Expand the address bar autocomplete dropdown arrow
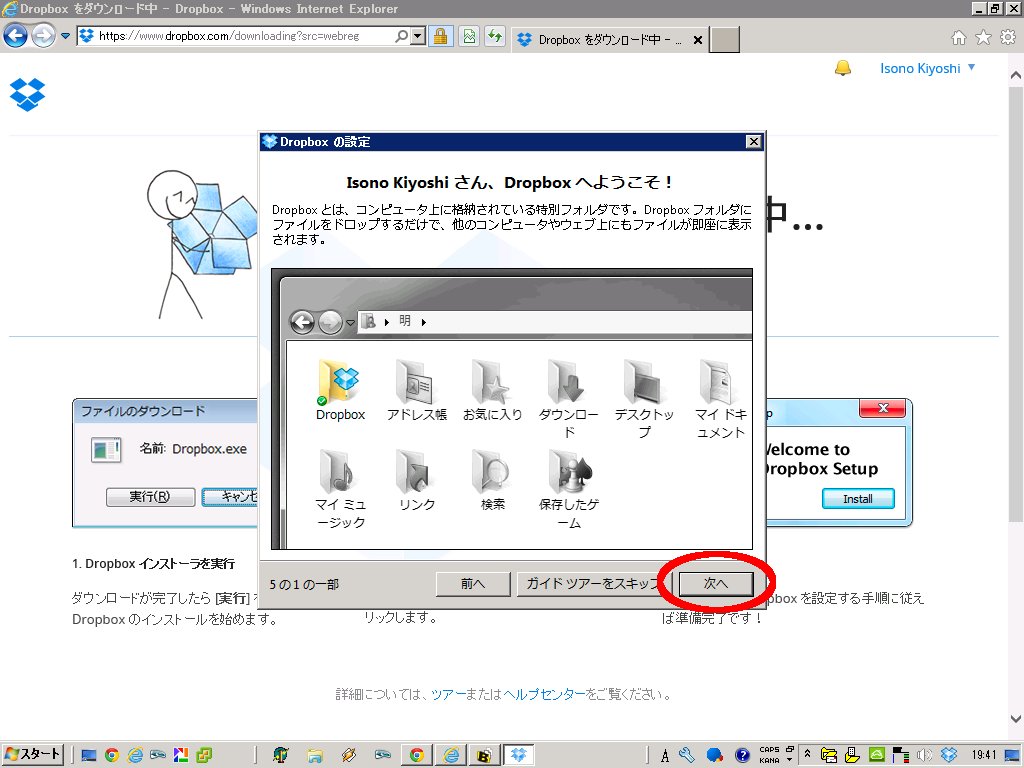Image resolution: width=1024 pixels, height=768 pixels. (x=418, y=36)
